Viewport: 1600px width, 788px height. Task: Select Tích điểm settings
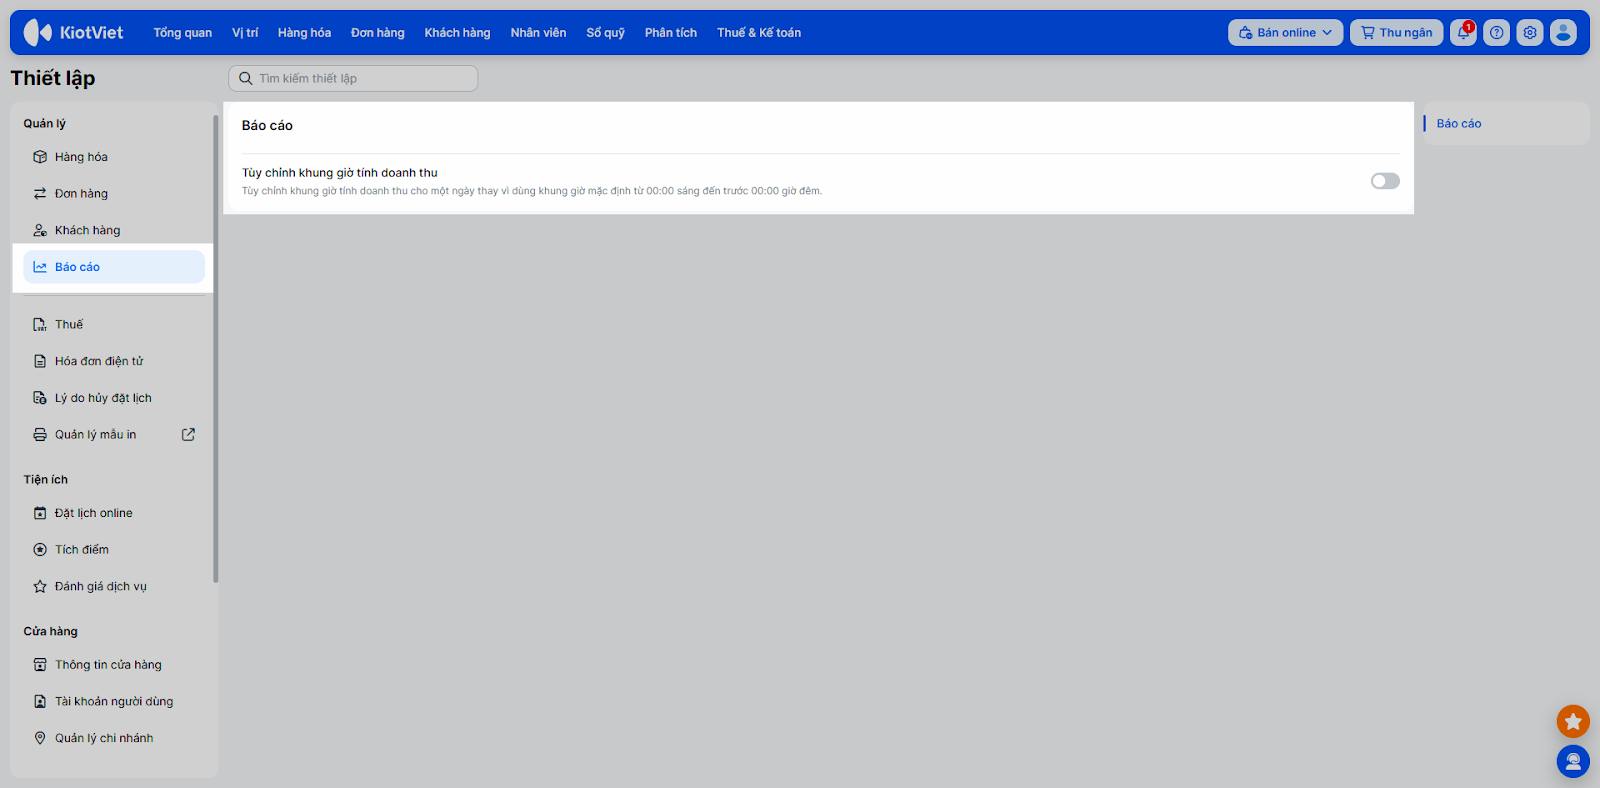[x=114, y=550]
